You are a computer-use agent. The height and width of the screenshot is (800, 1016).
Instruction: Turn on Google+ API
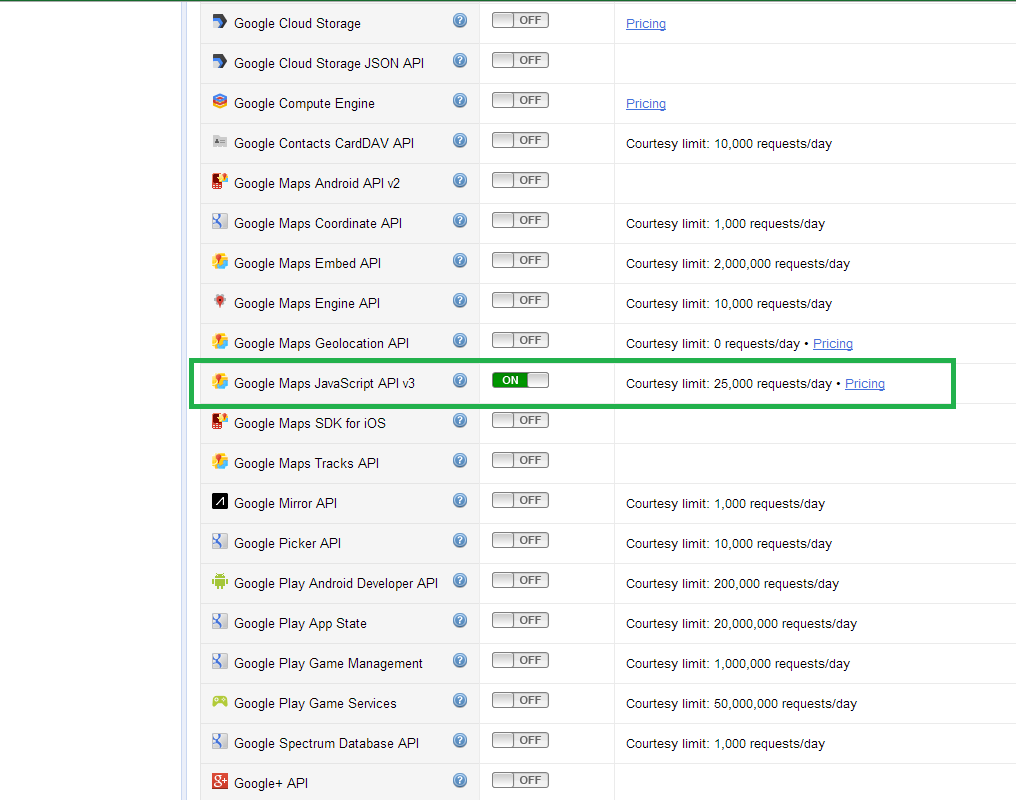520,781
